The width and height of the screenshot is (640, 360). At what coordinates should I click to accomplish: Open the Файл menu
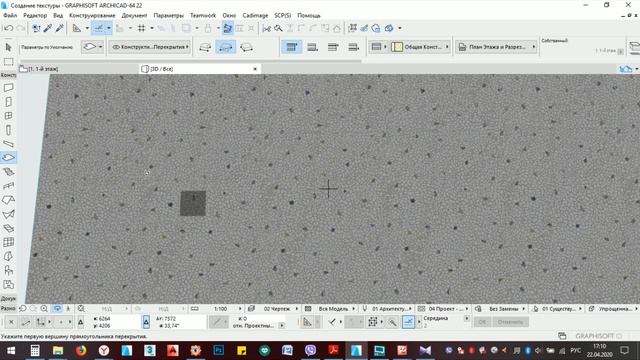(10, 15)
